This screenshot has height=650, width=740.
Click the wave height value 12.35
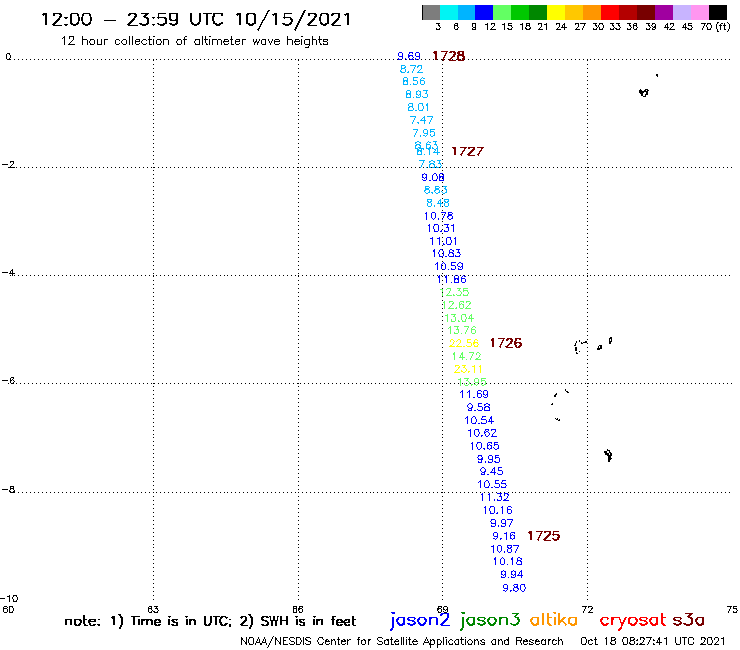pyautogui.click(x=454, y=292)
